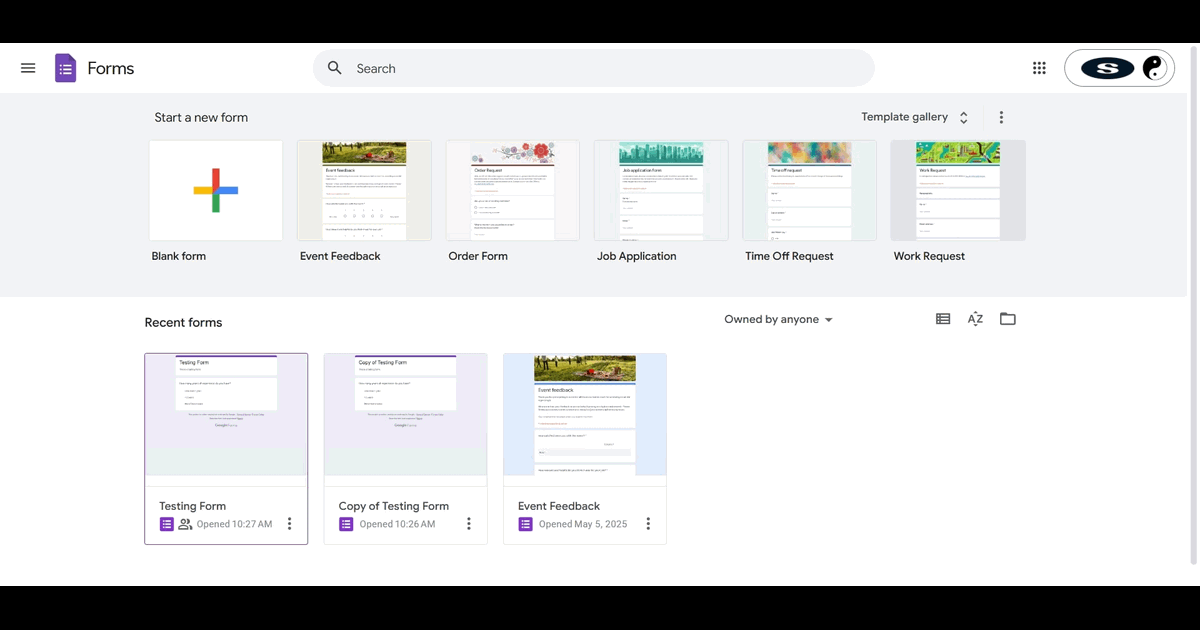The height and width of the screenshot is (630, 1200).
Task: Click the Testing Form title
Action: click(x=193, y=506)
